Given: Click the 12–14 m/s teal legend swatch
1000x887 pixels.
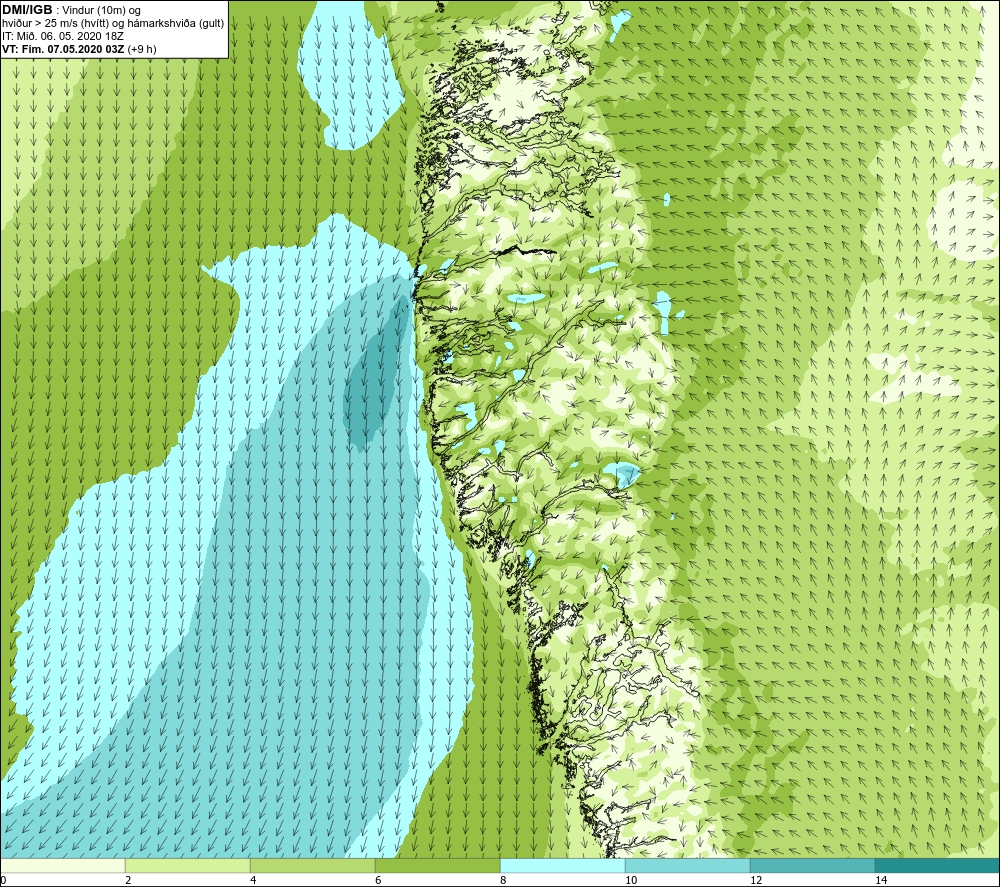Looking at the screenshot, I should tap(812, 865).
